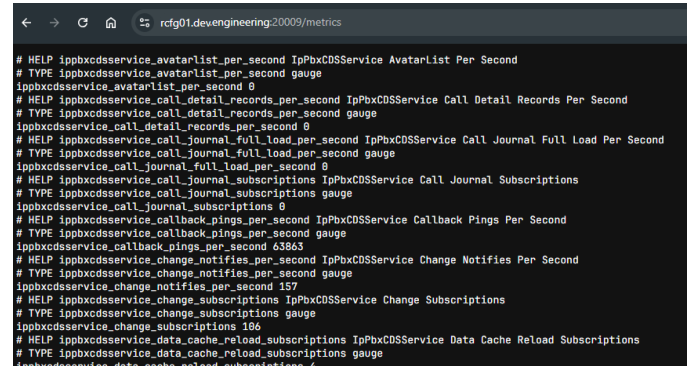Viewport: 688px width, 366px height.
Task: Click the callback_pings_per_second TYPE gauge line
Action: pyautogui.click(x=181, y=233)
